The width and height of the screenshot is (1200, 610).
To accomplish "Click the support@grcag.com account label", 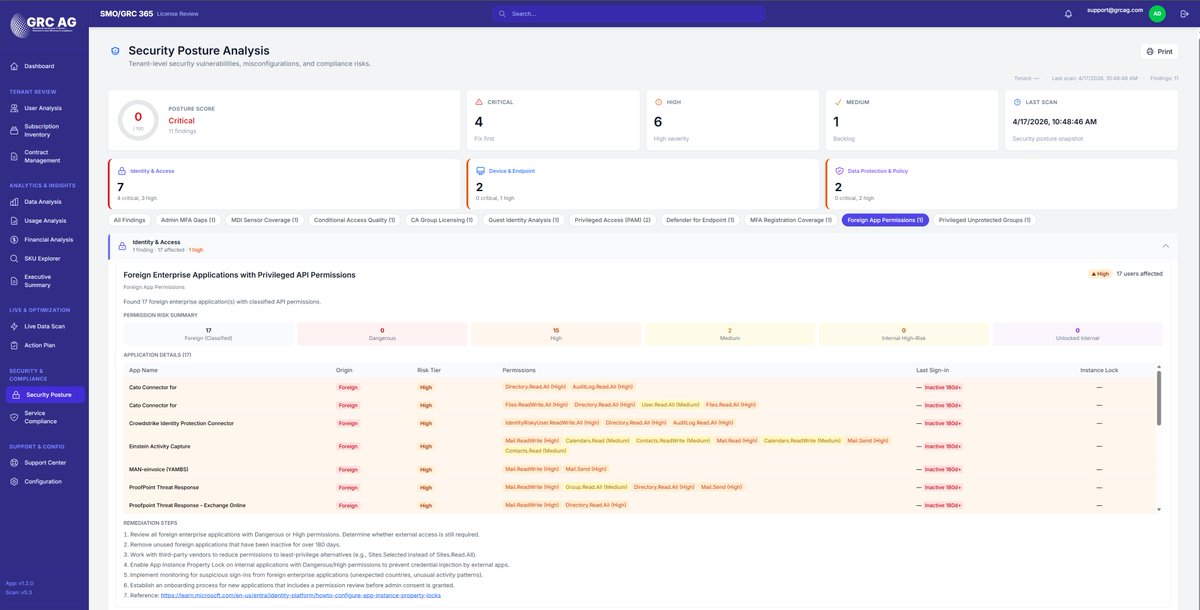I will pyautogui.click(x=1115, y=9).
